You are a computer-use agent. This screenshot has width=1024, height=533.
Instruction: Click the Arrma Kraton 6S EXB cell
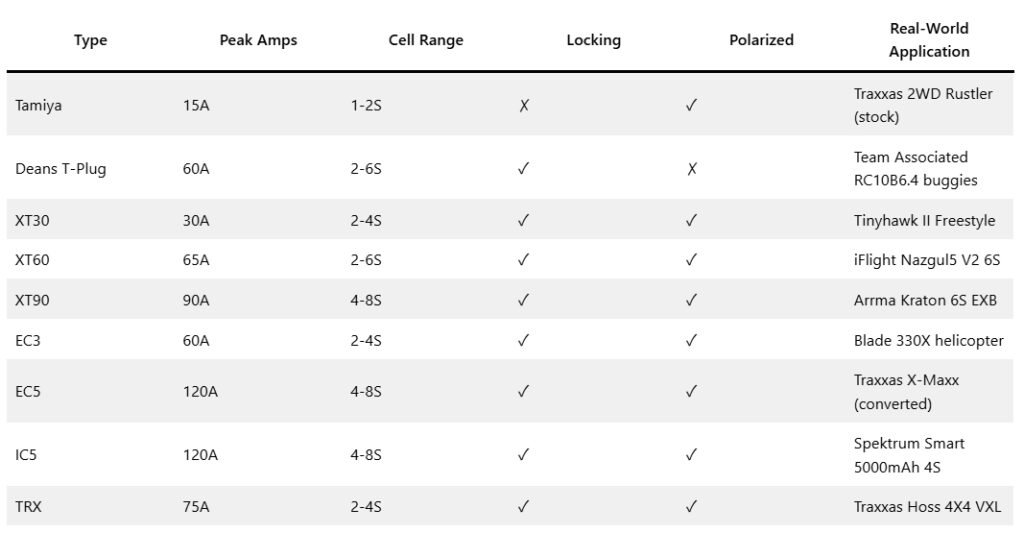point(920,300)
